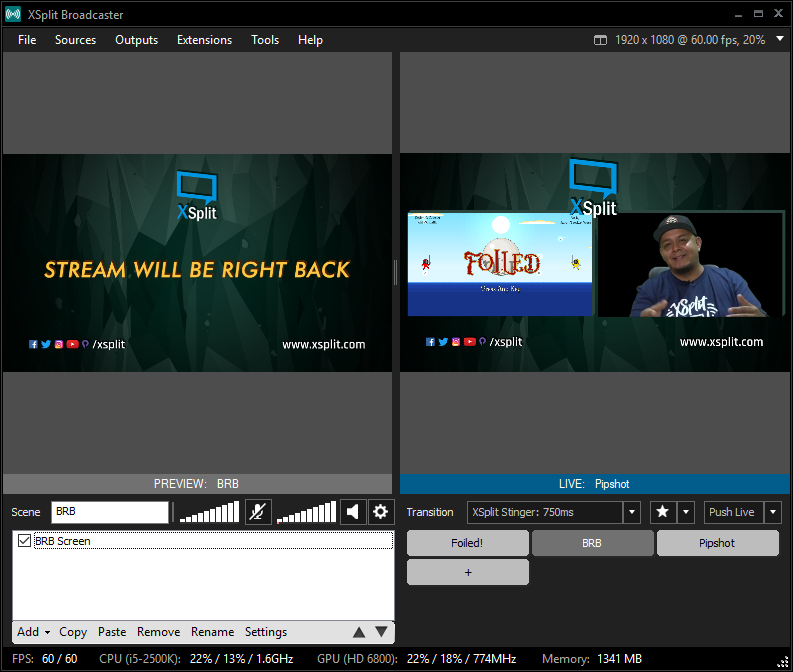Add a new scene with plus button
This screenshot has width=793, height=672.
467,572
